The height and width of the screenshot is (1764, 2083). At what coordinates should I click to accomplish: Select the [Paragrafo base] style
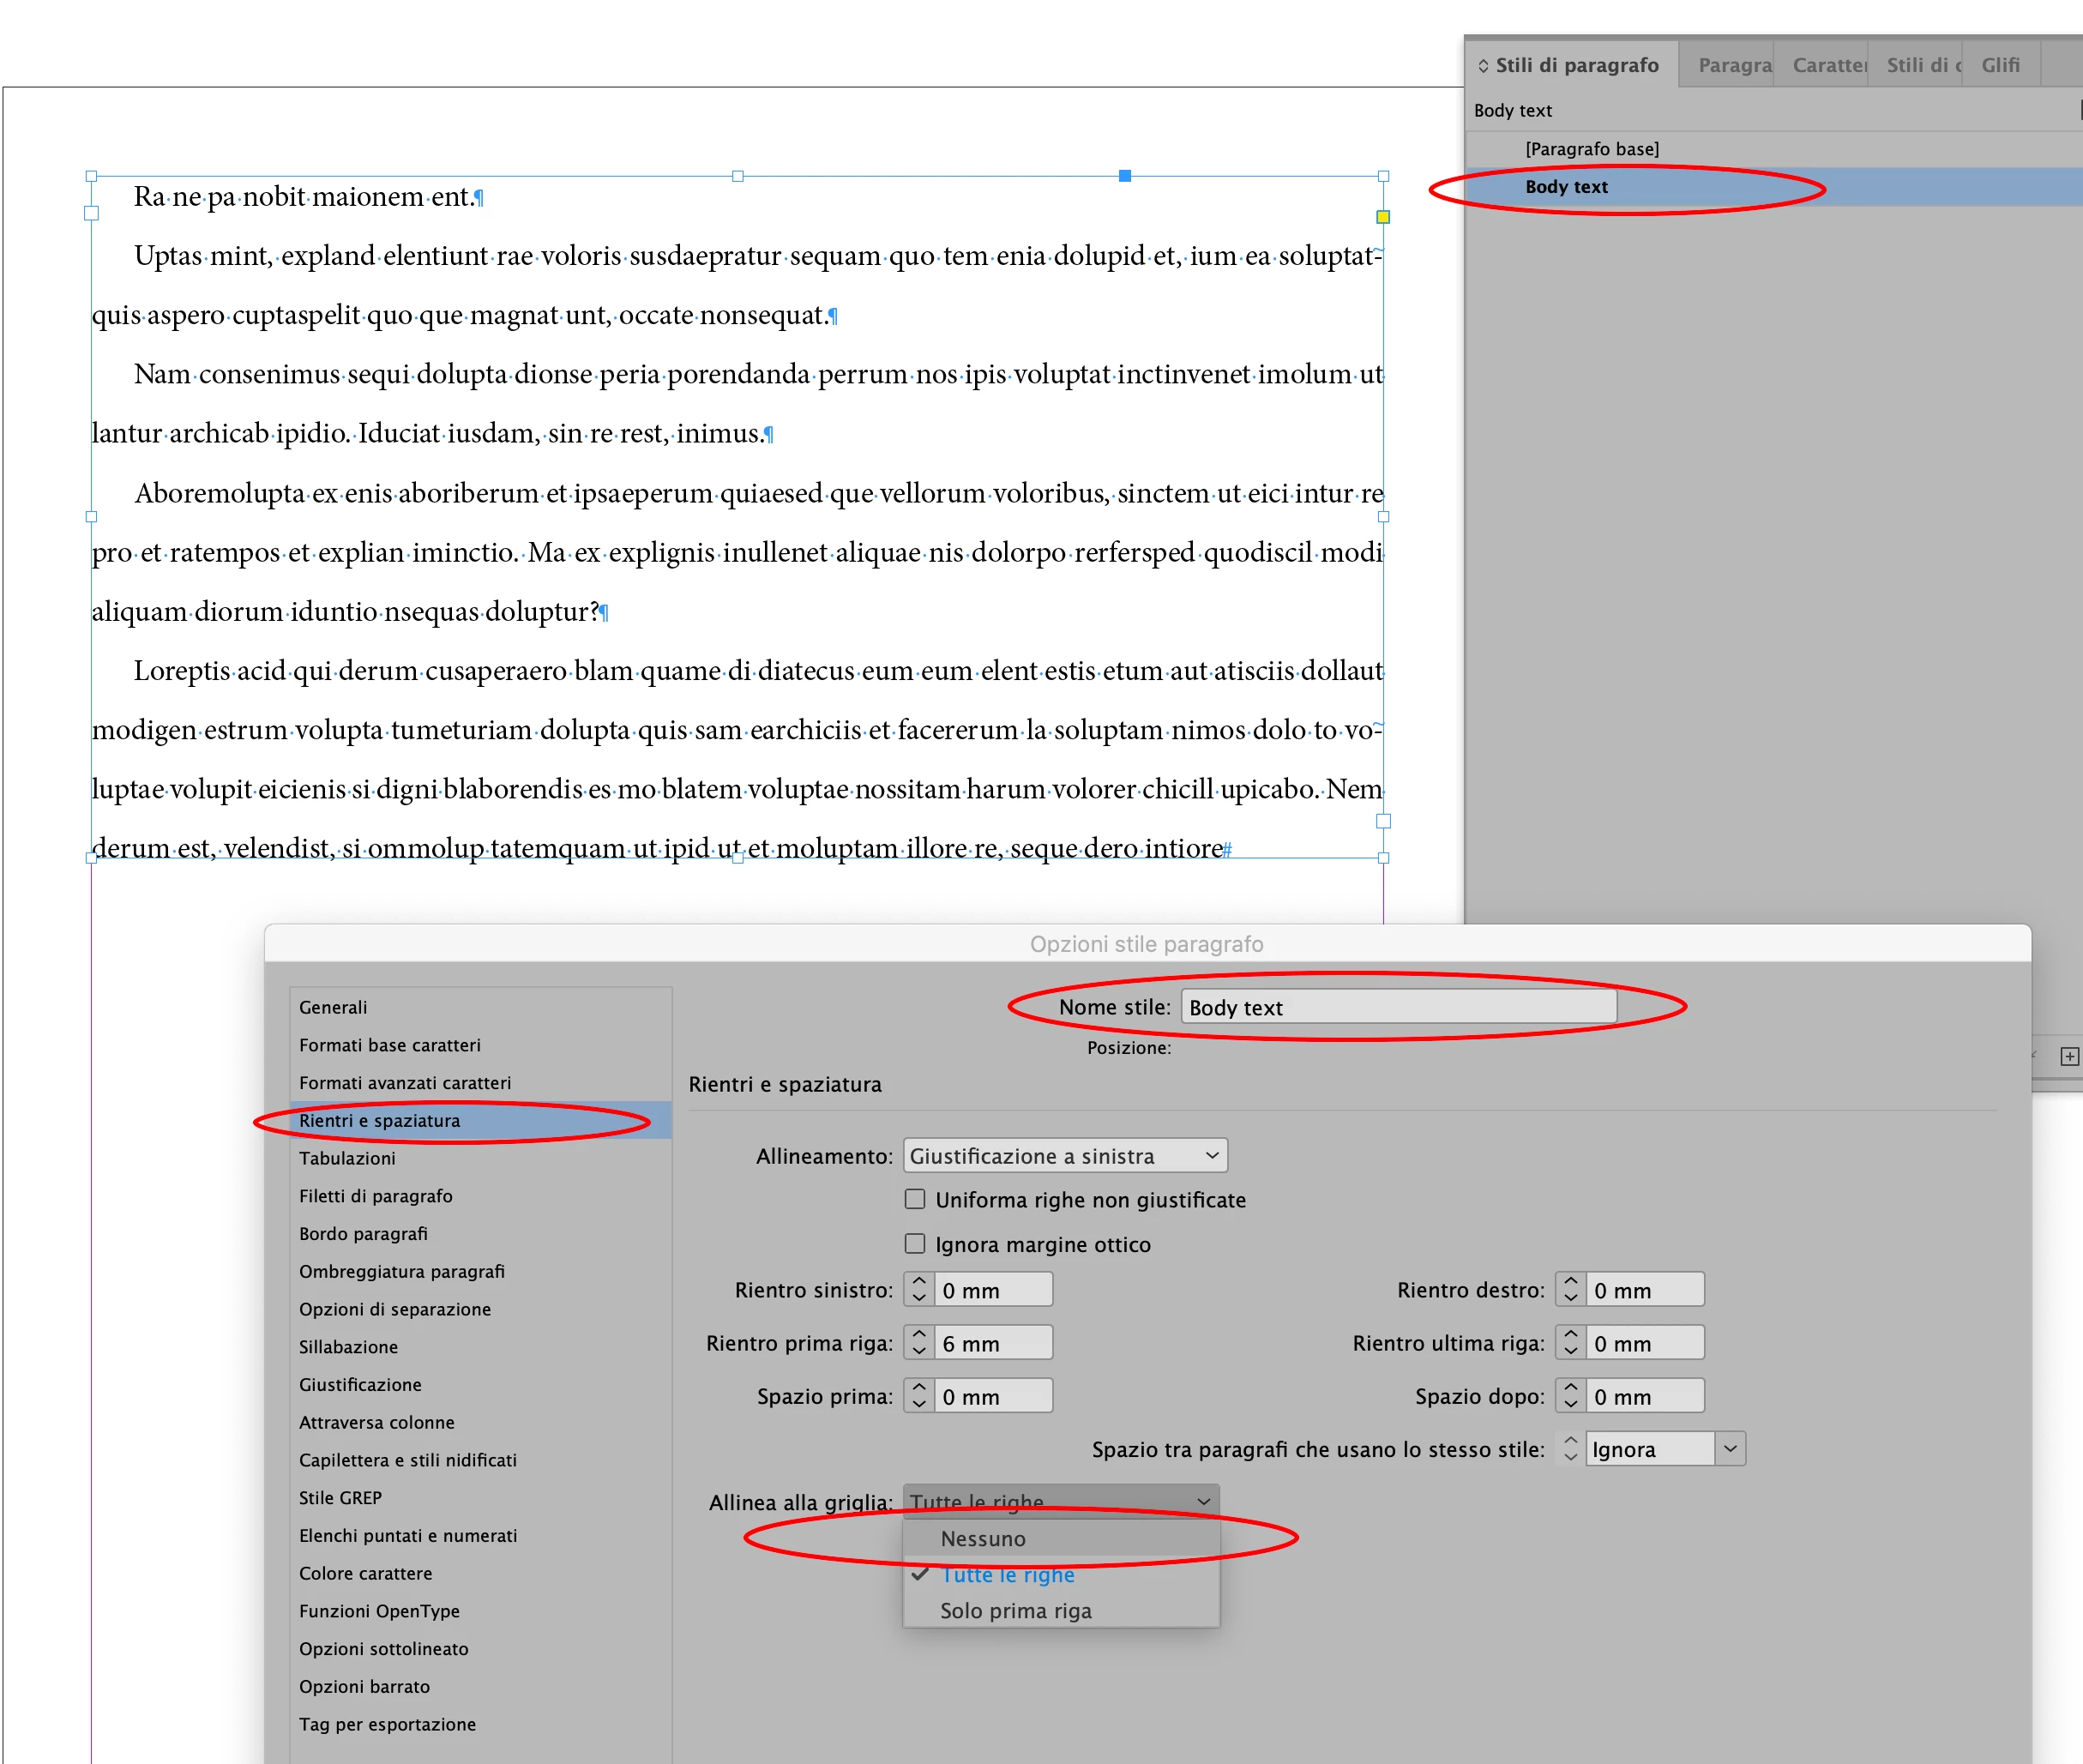pos(1591,149)
